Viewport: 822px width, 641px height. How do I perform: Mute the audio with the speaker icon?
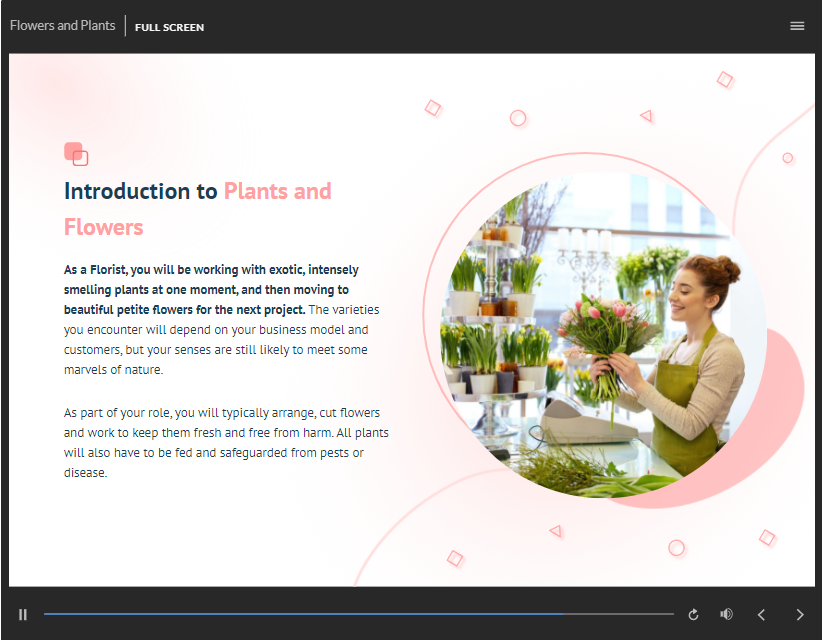point(727,614)
